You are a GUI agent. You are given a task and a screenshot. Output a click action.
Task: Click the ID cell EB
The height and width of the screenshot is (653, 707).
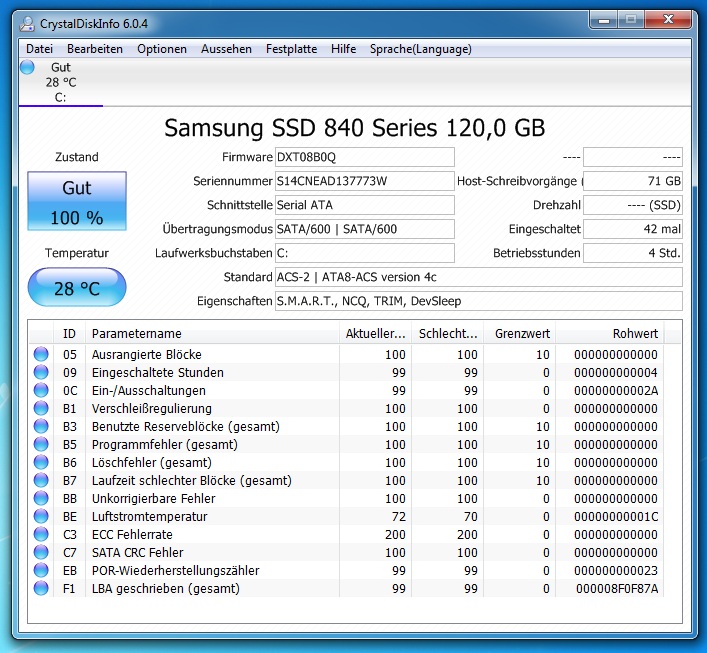(70, 570)
